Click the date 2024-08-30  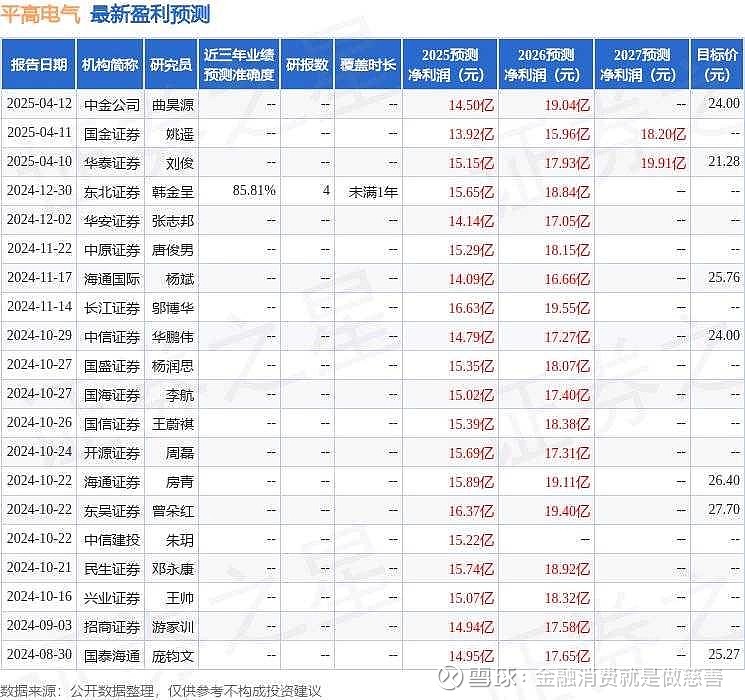[x=39, y=654]
